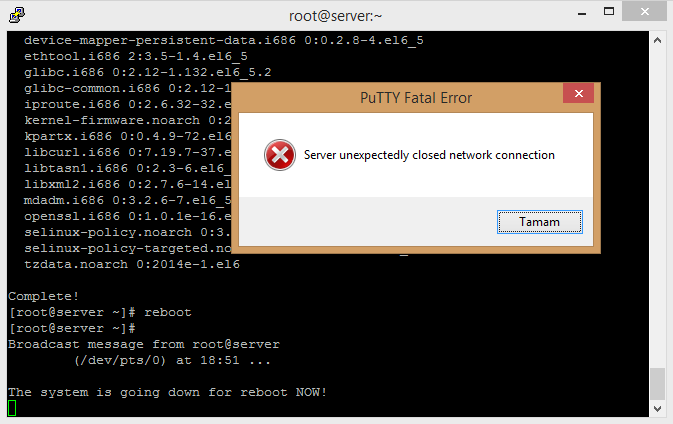Screen dimensions: 673x424
Task: Click the 'Complete!' line in terminal
Action: coord(43,296)
